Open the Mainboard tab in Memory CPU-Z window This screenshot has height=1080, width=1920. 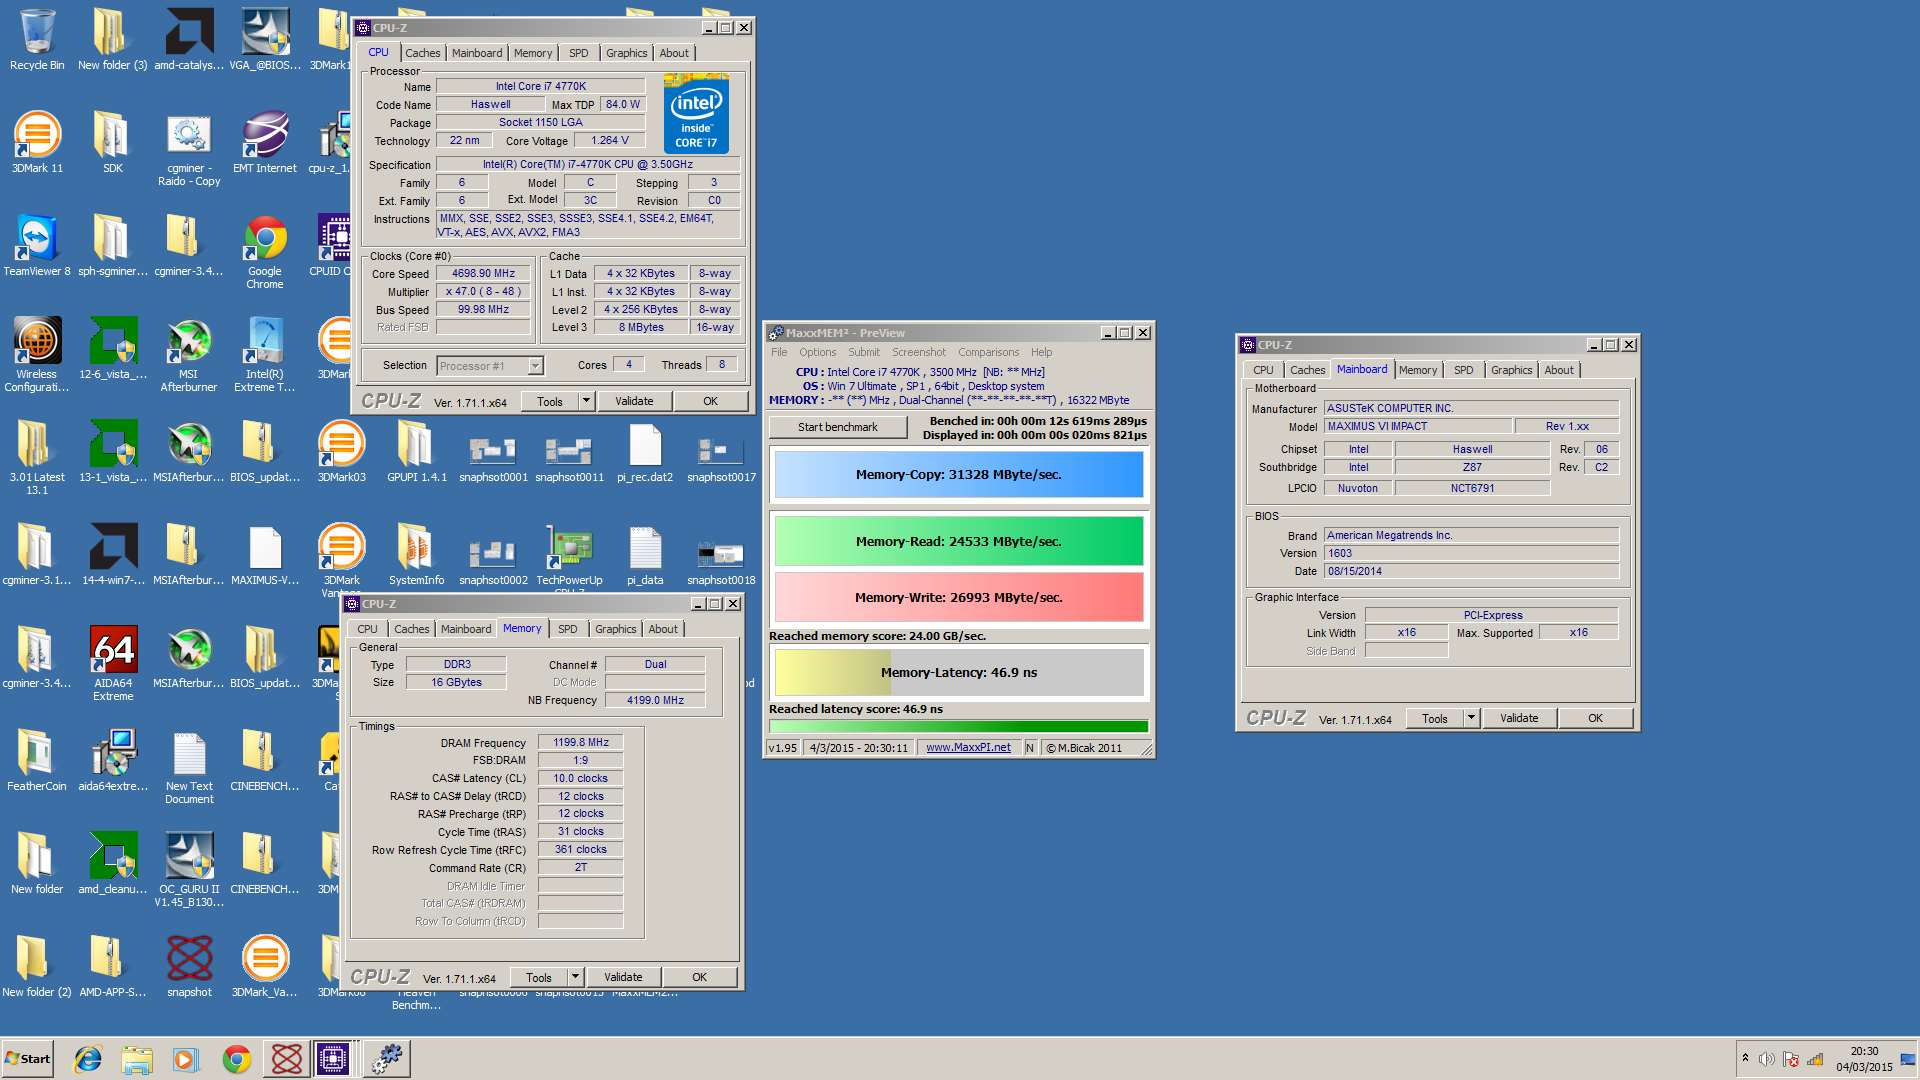(x=466, y=629)
